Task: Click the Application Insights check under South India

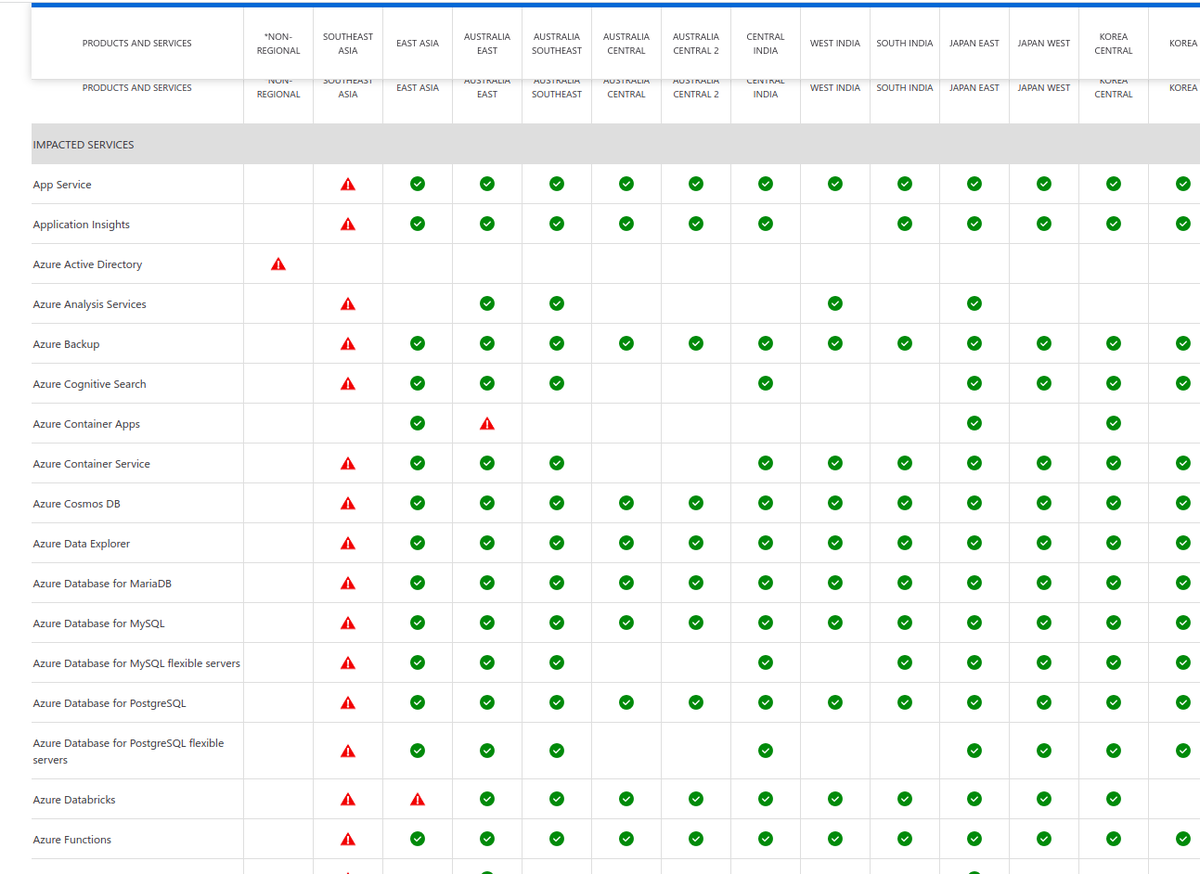Action: coord(905,224)
